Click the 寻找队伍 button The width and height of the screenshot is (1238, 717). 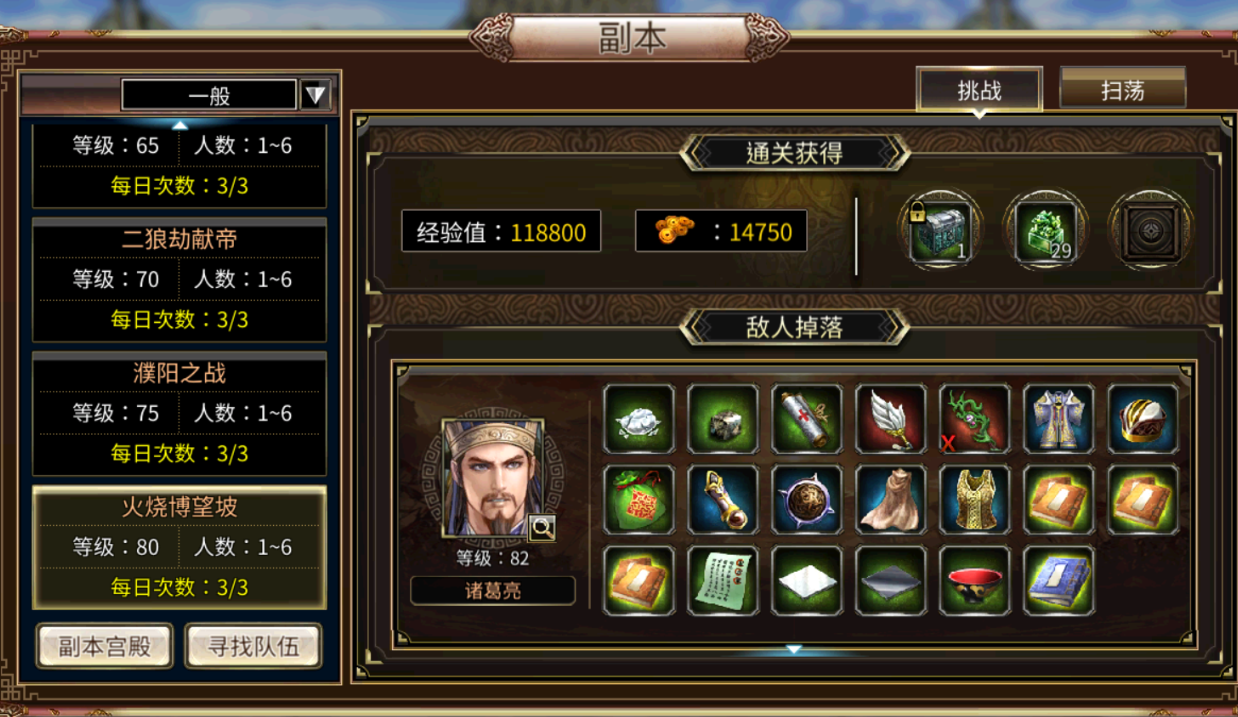pyautogui.click(x=254, y=646)
